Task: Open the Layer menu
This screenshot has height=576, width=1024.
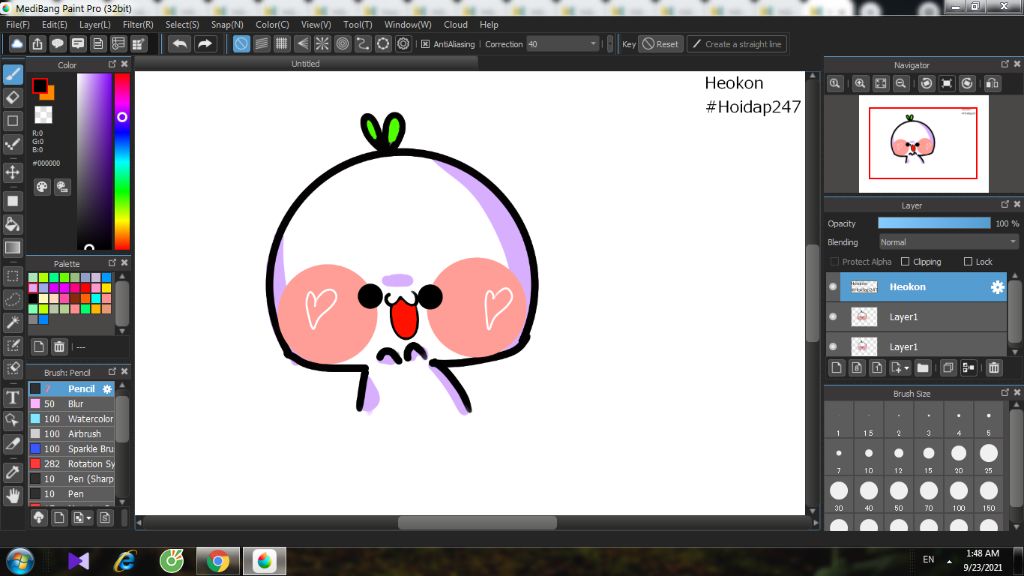Action: pos(95,25)
